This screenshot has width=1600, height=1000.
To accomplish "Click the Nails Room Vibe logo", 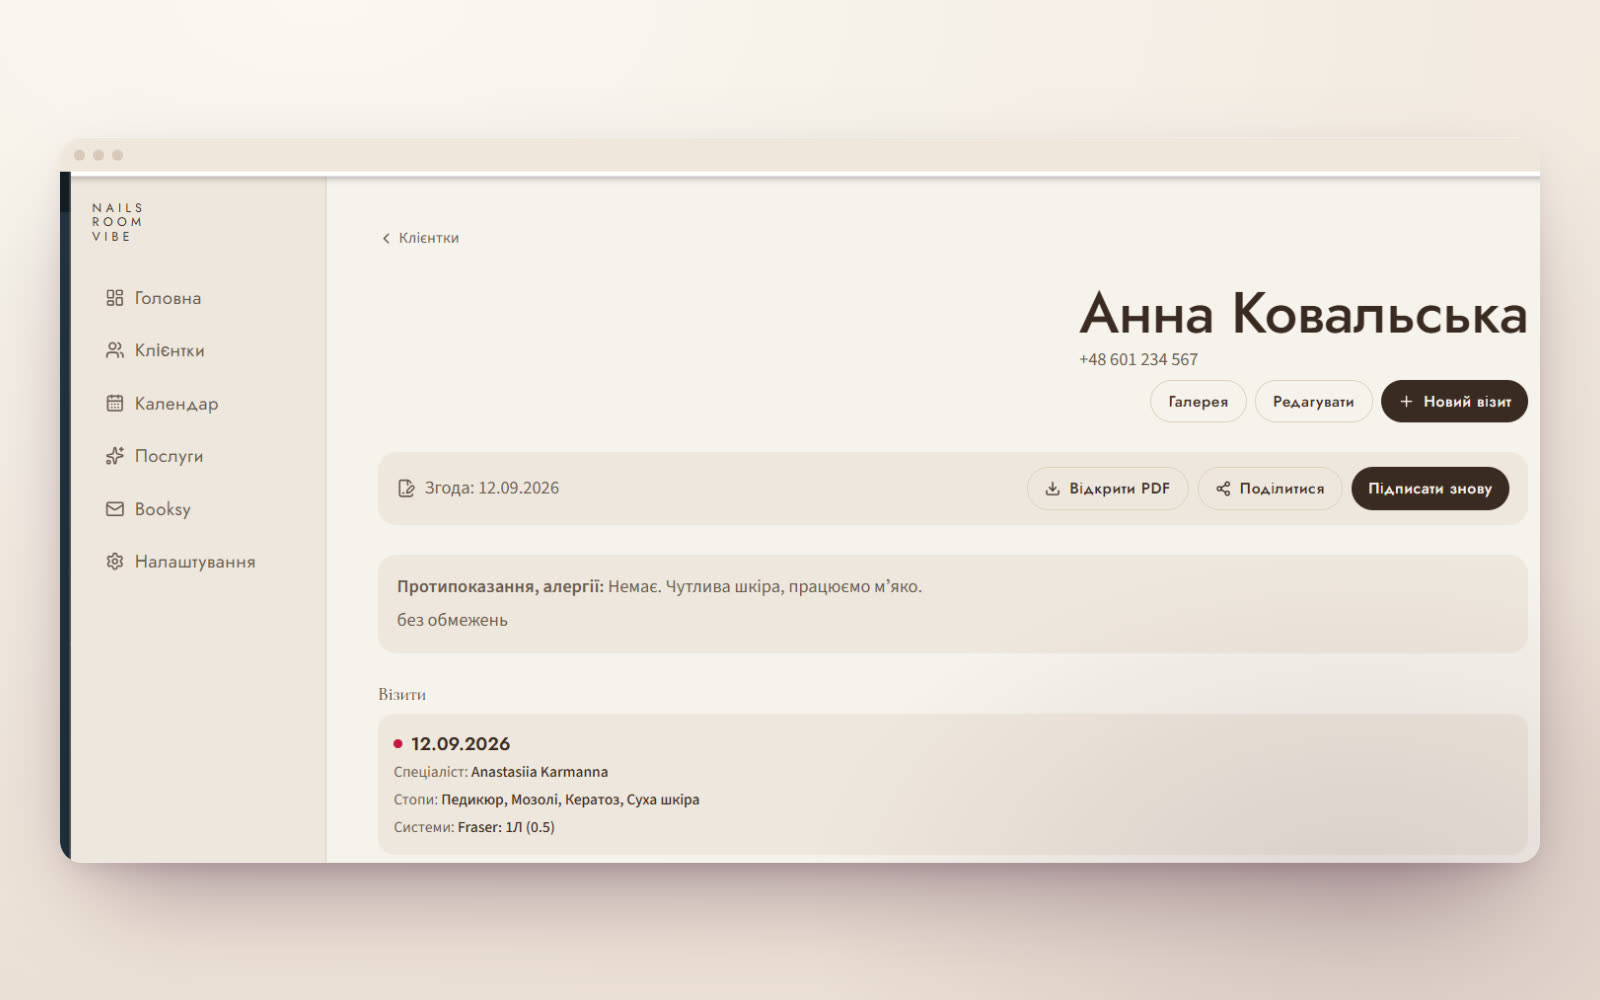I will point(117,222).
